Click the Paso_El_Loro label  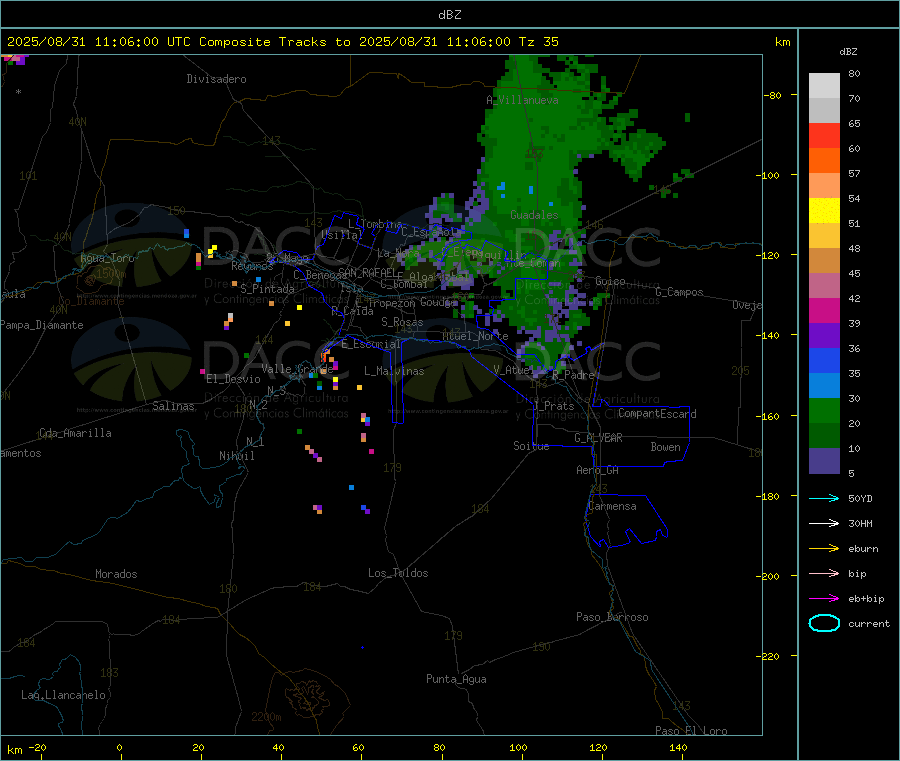pyautogui.click(x=691, y=731)
